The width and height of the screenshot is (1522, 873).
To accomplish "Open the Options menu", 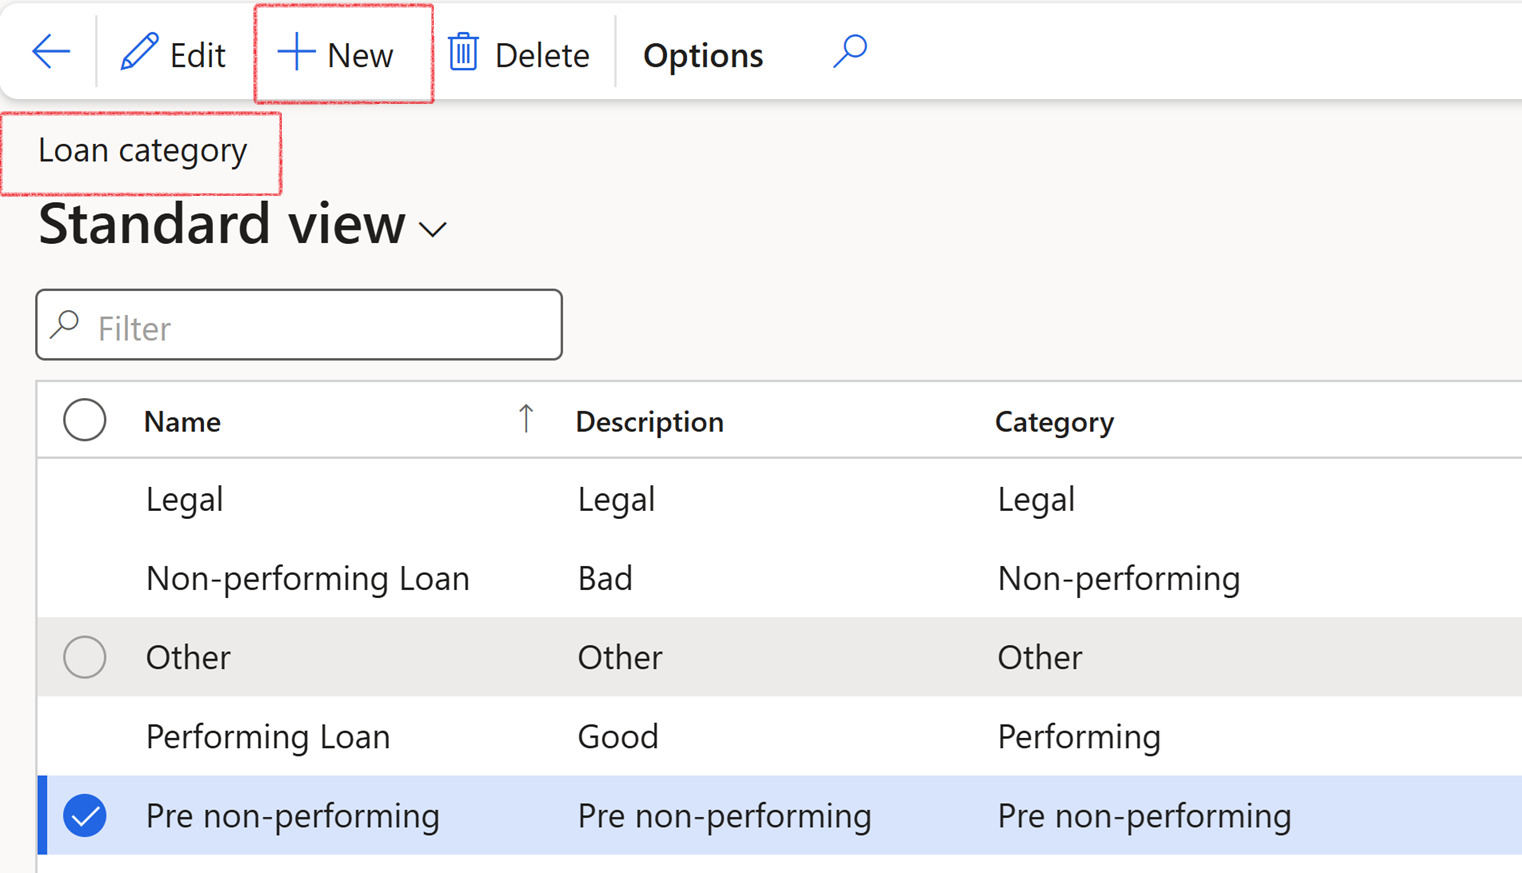I will [x=703, y=55].
